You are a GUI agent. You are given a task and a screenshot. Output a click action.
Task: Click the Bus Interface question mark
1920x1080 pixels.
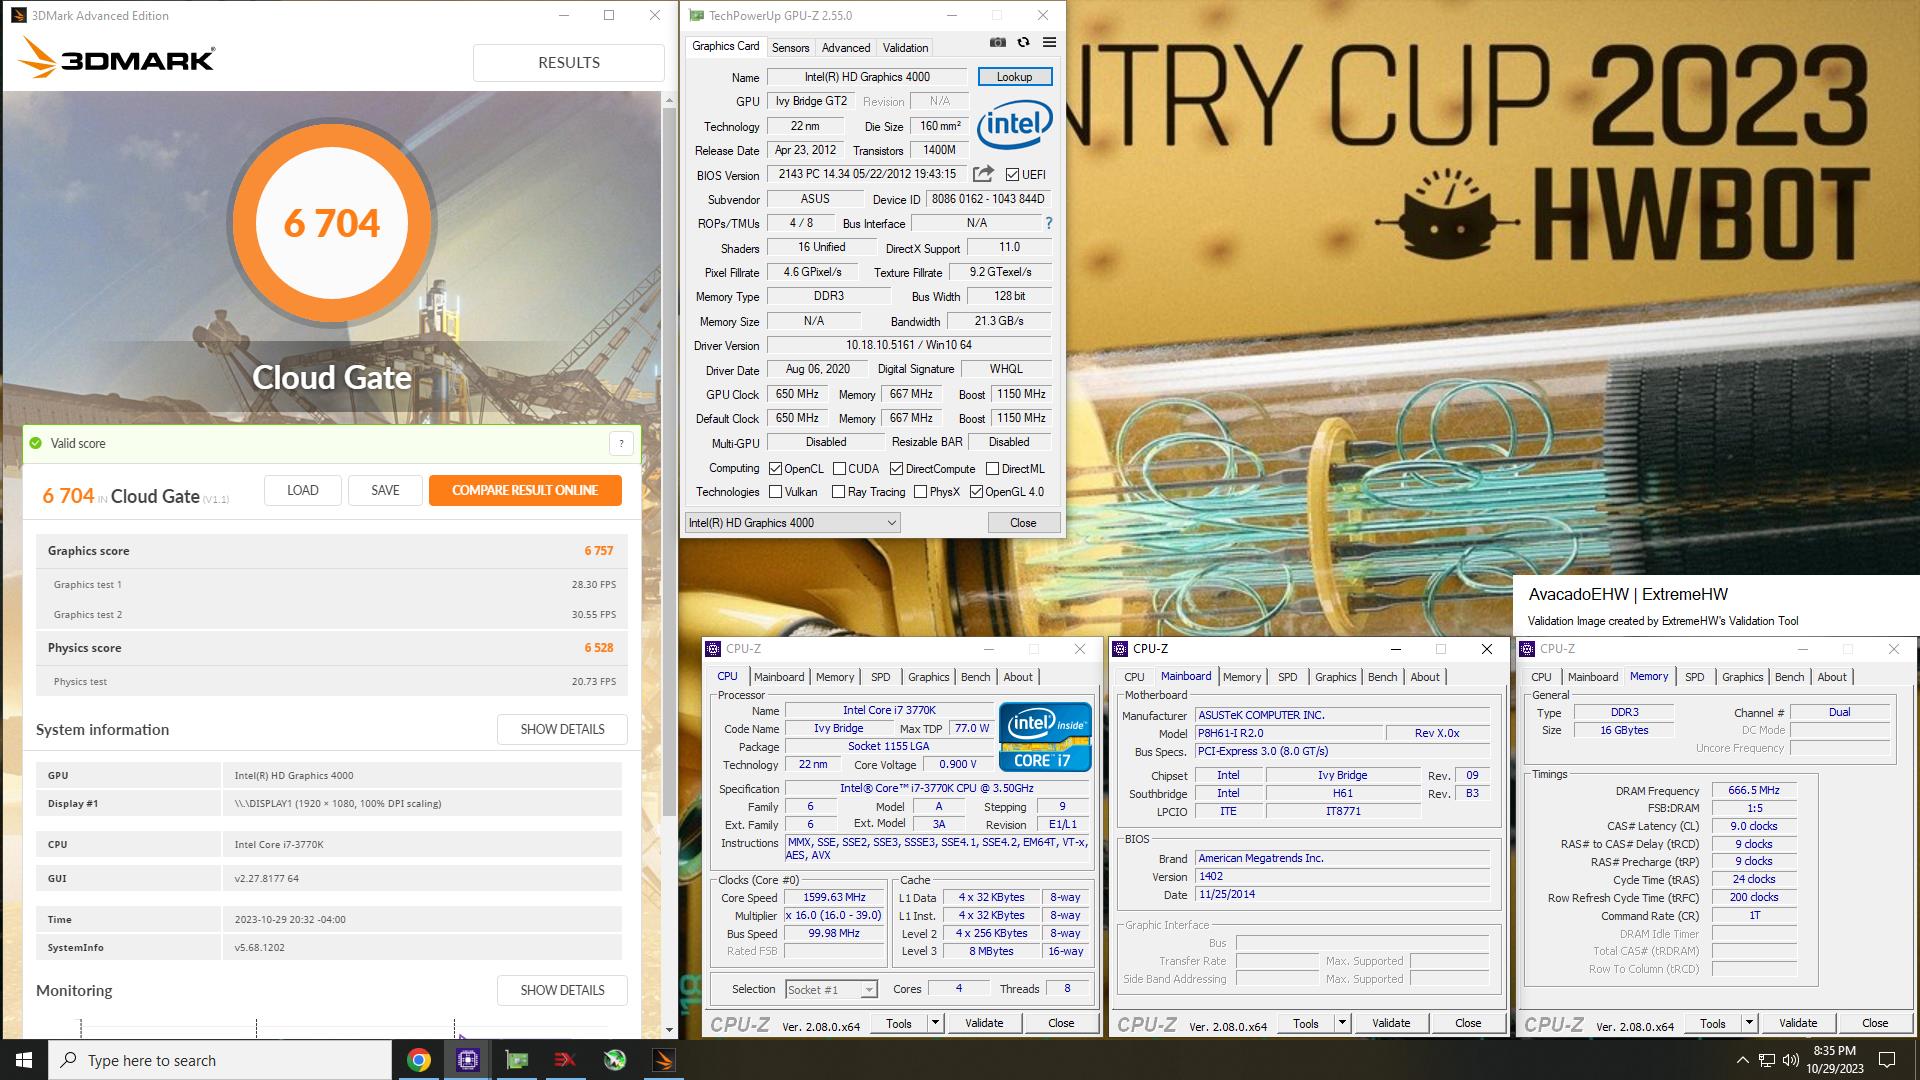[x=1048, y=223]
